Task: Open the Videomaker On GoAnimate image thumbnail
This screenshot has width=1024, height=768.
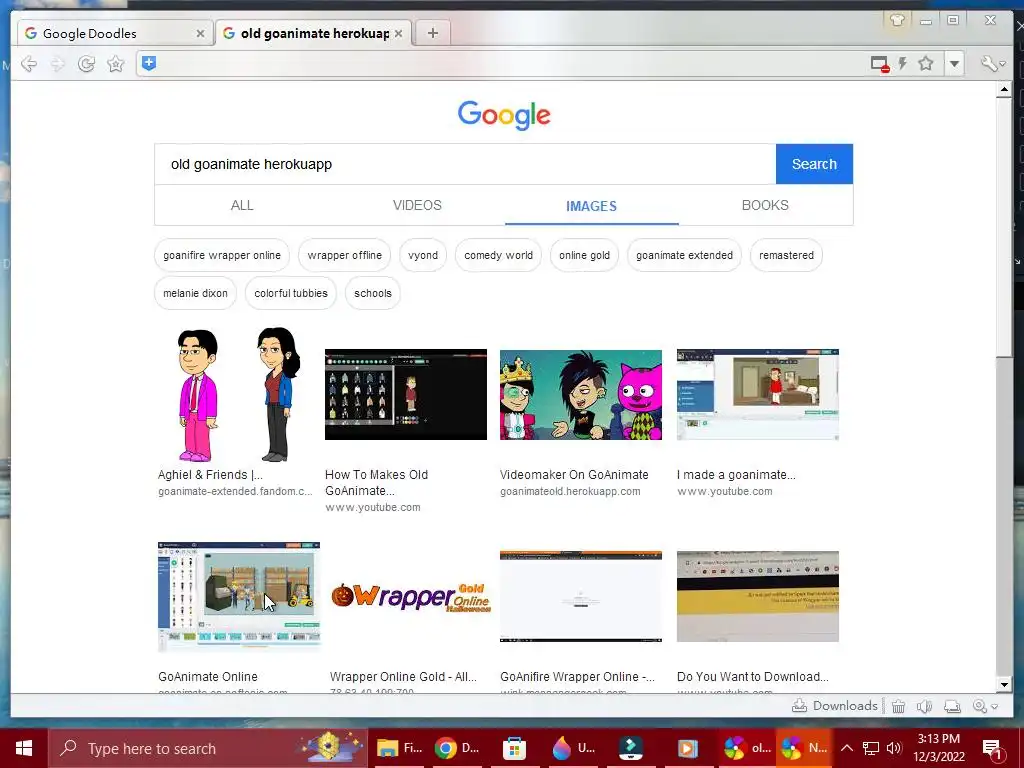Action: pyautogui.click(x=581, y=394)
